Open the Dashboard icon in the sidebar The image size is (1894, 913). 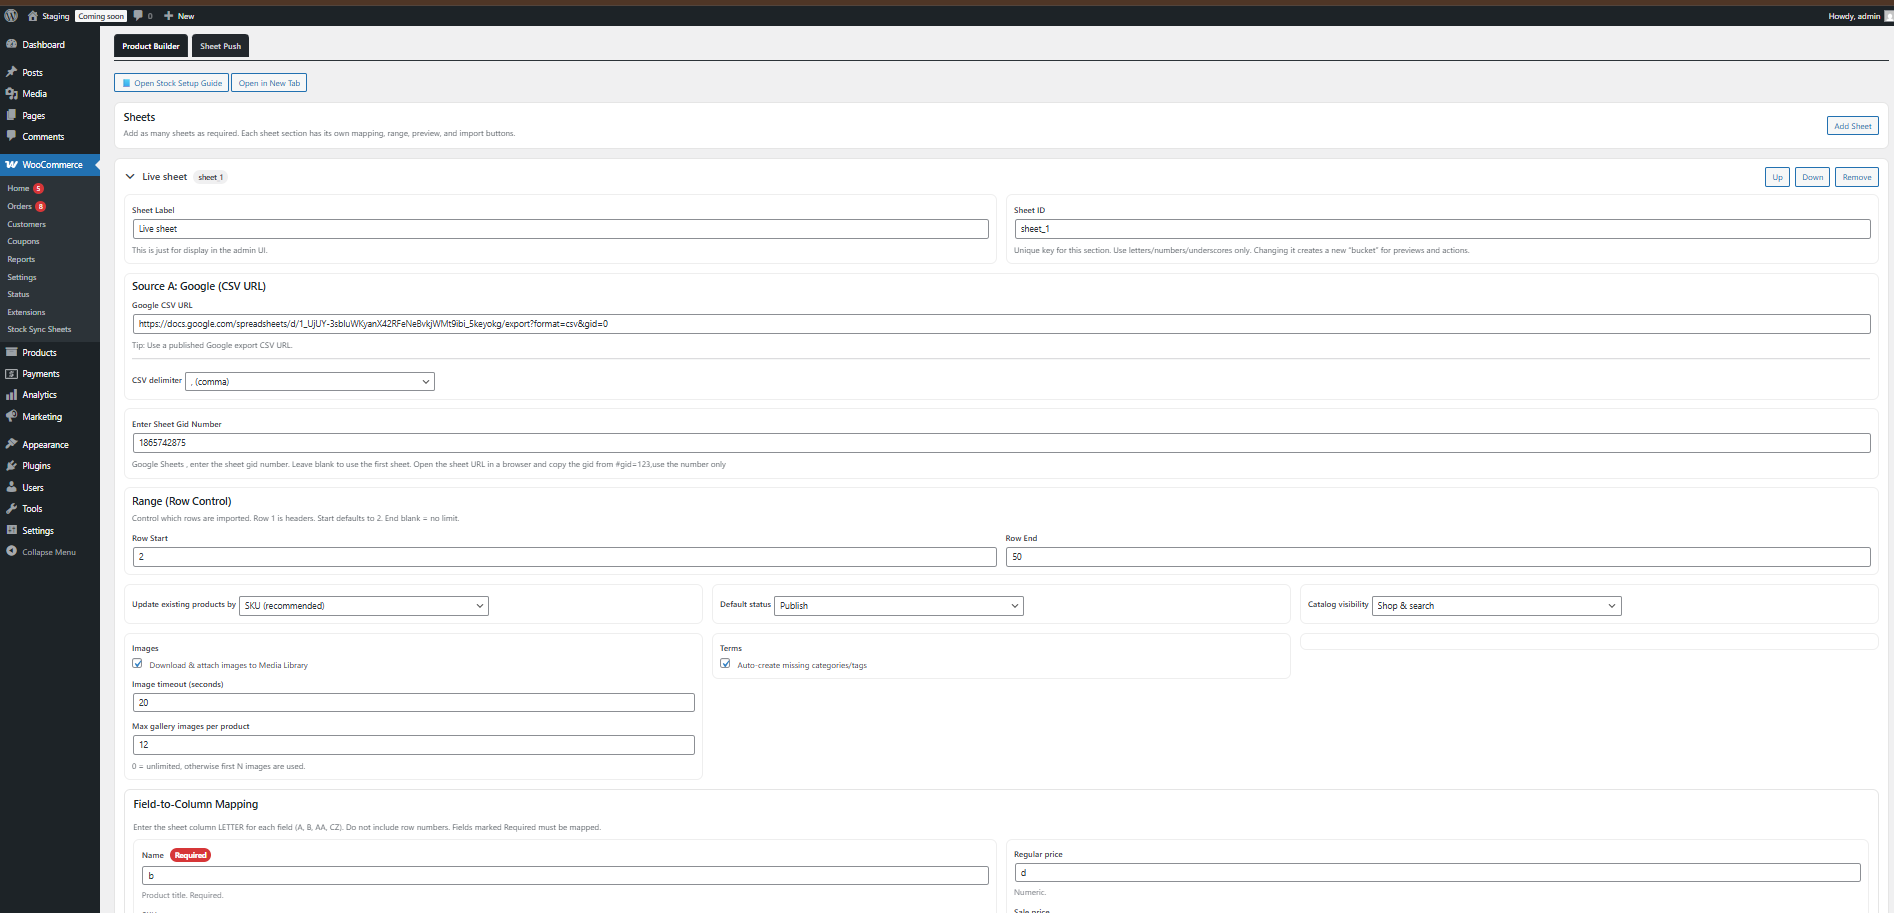point(13,44)
